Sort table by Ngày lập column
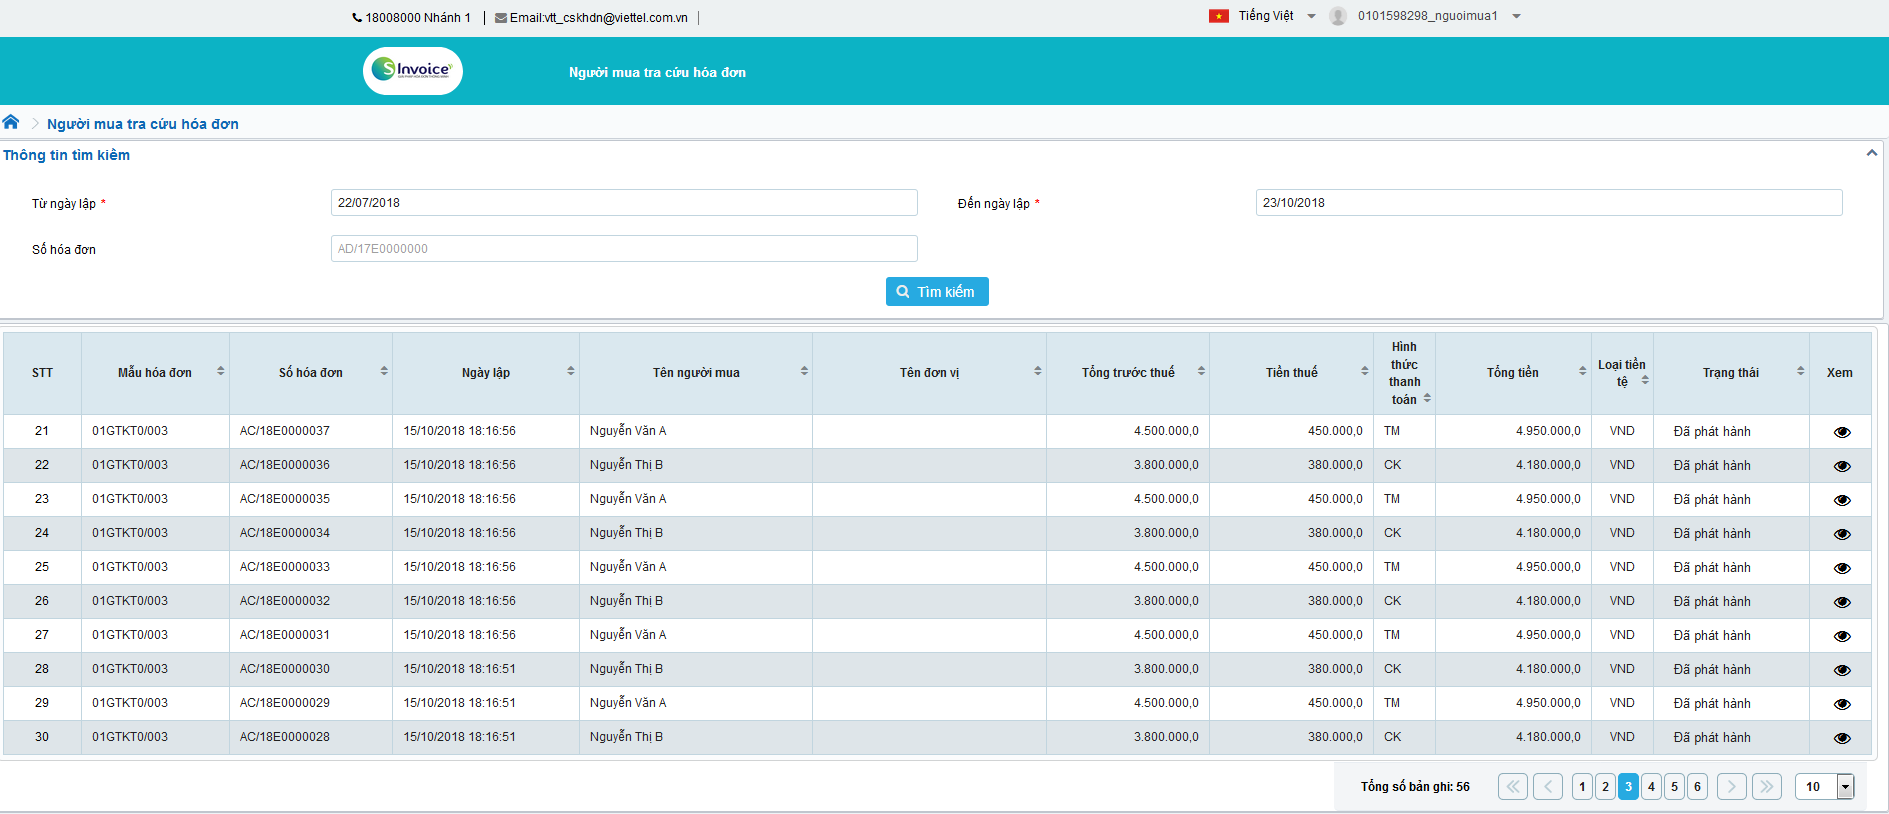1889x814 pixels. (x=571, y=371)
